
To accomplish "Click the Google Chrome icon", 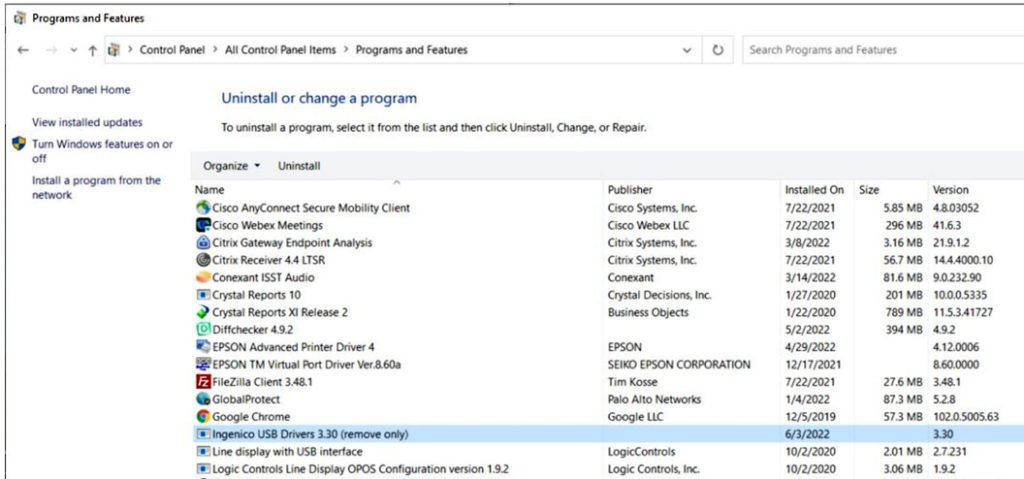I will [x=203, y=416].
